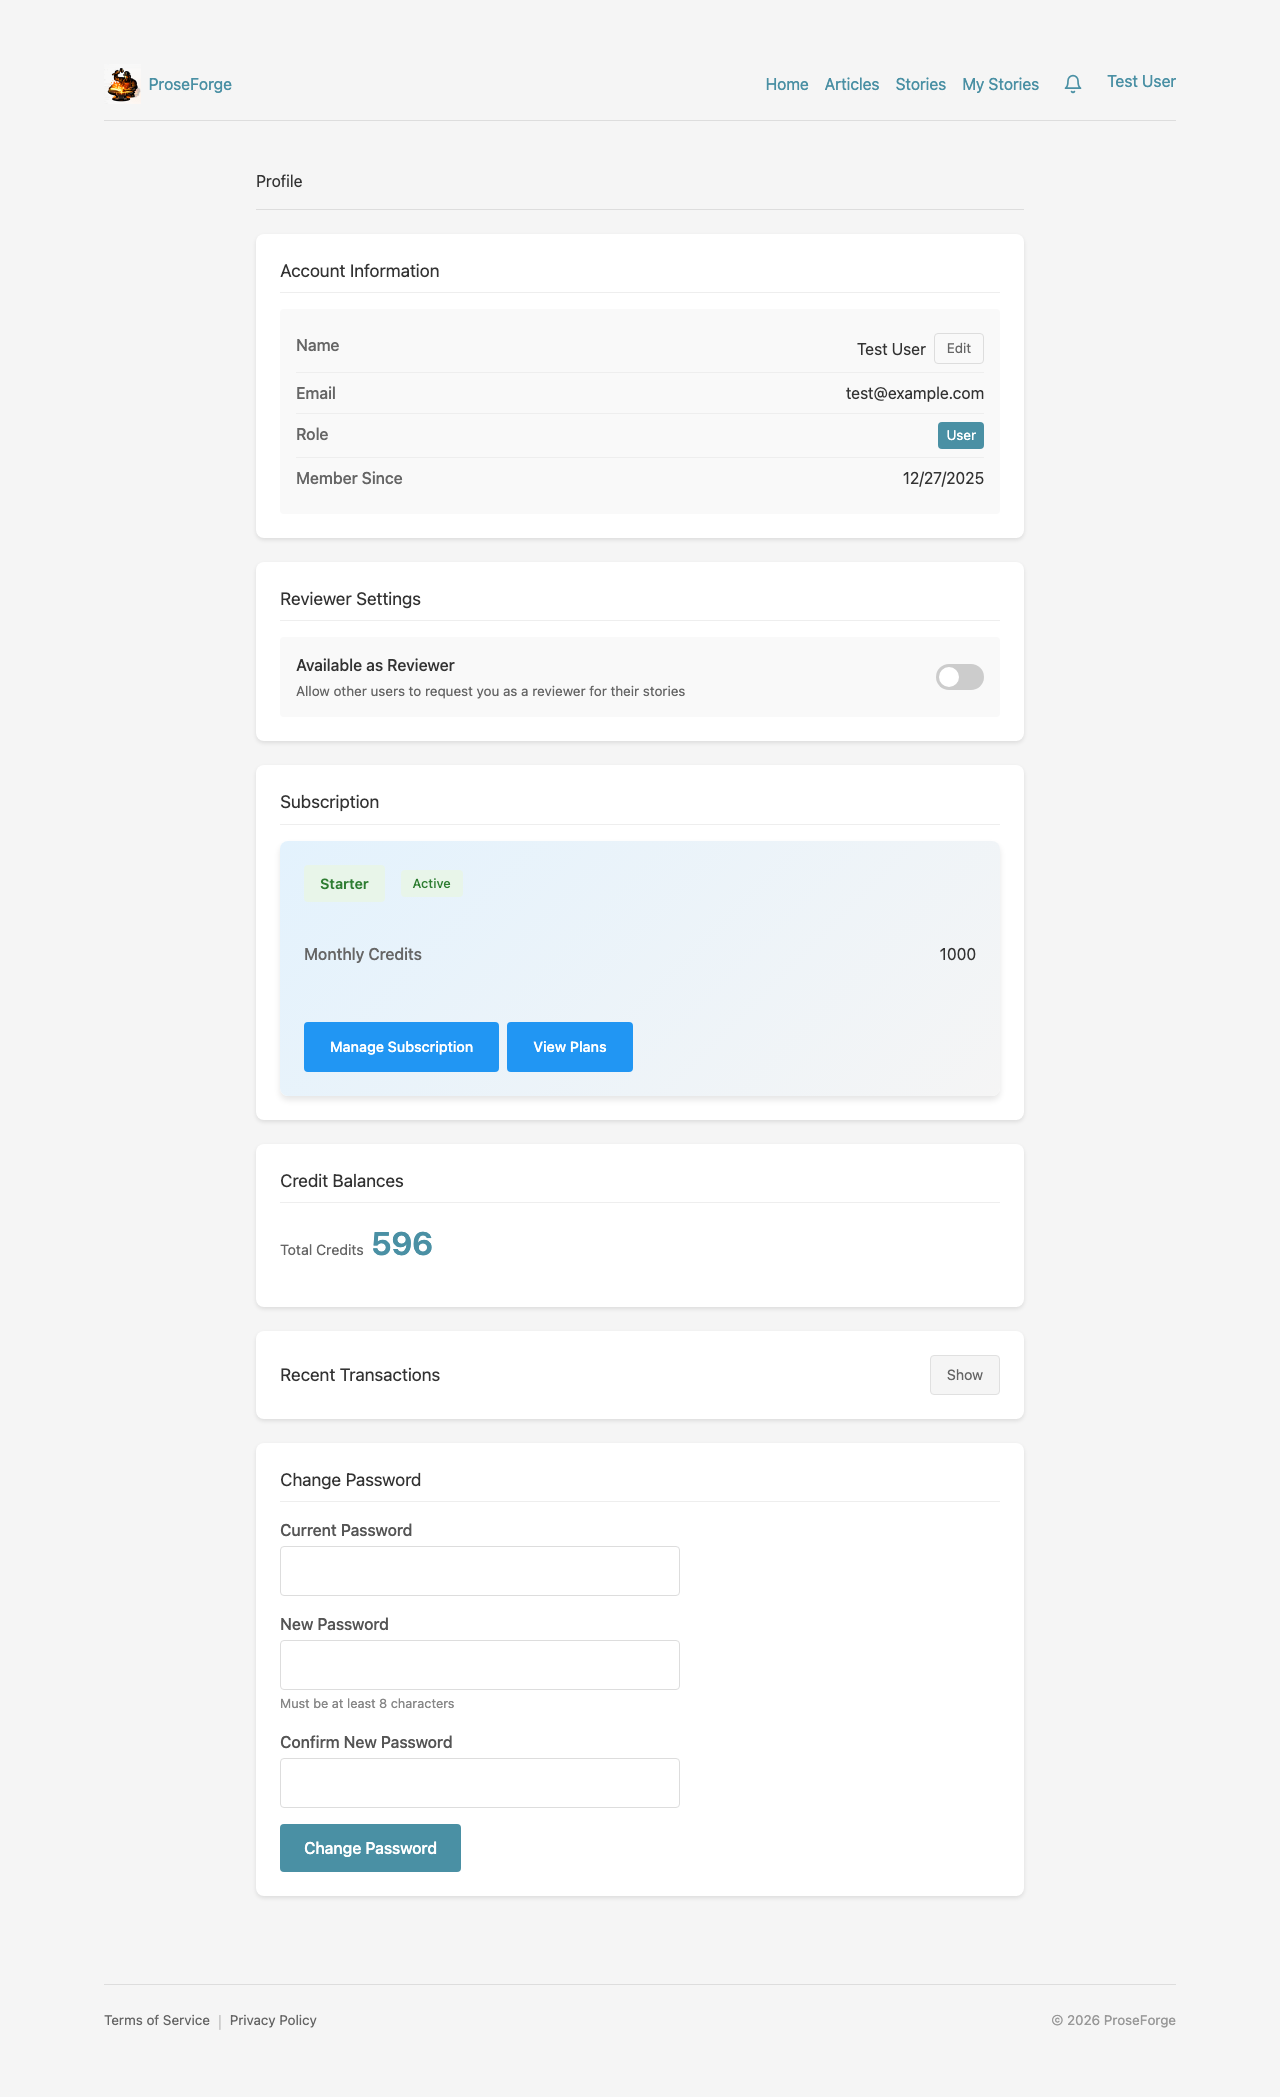
Task: Submit the Change Password form
Action: click(370, 1847)
